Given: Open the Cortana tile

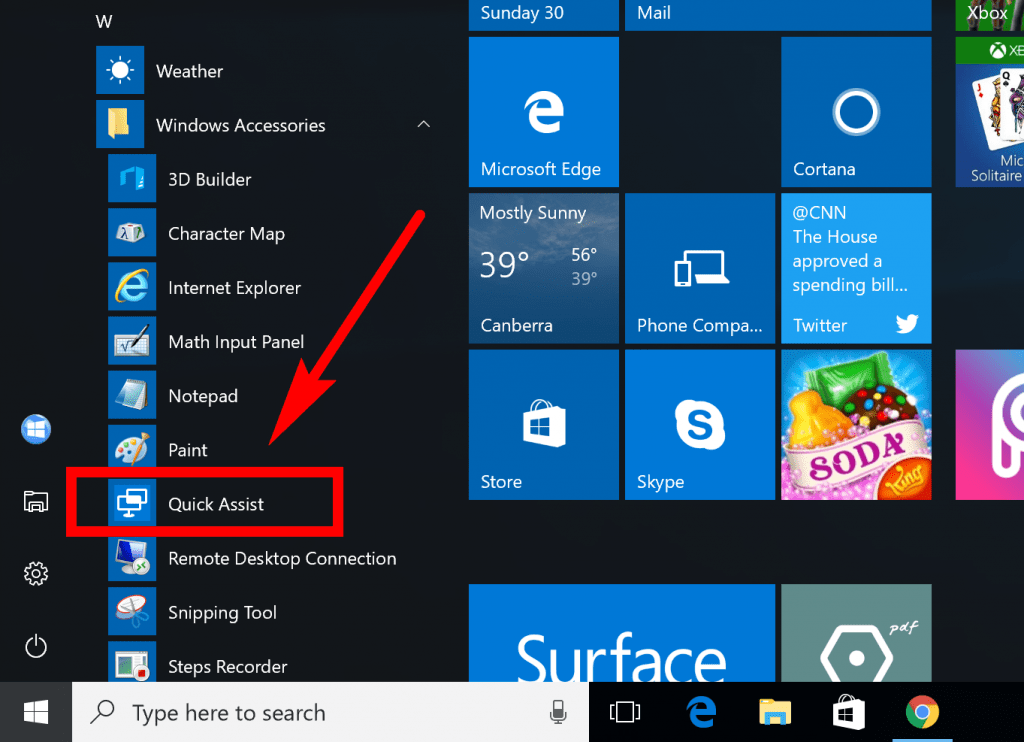Looking at the screenshot, I should click(x=856, y=112).
